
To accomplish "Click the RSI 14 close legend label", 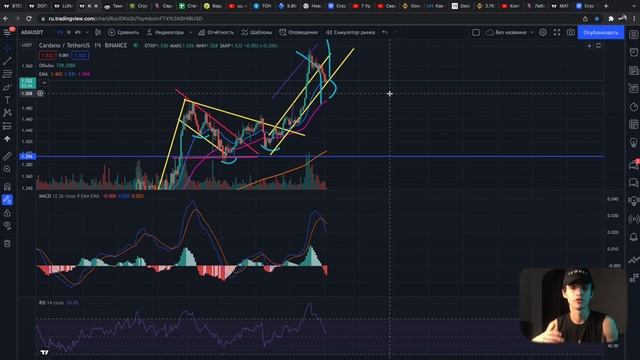I will point(51,303).
